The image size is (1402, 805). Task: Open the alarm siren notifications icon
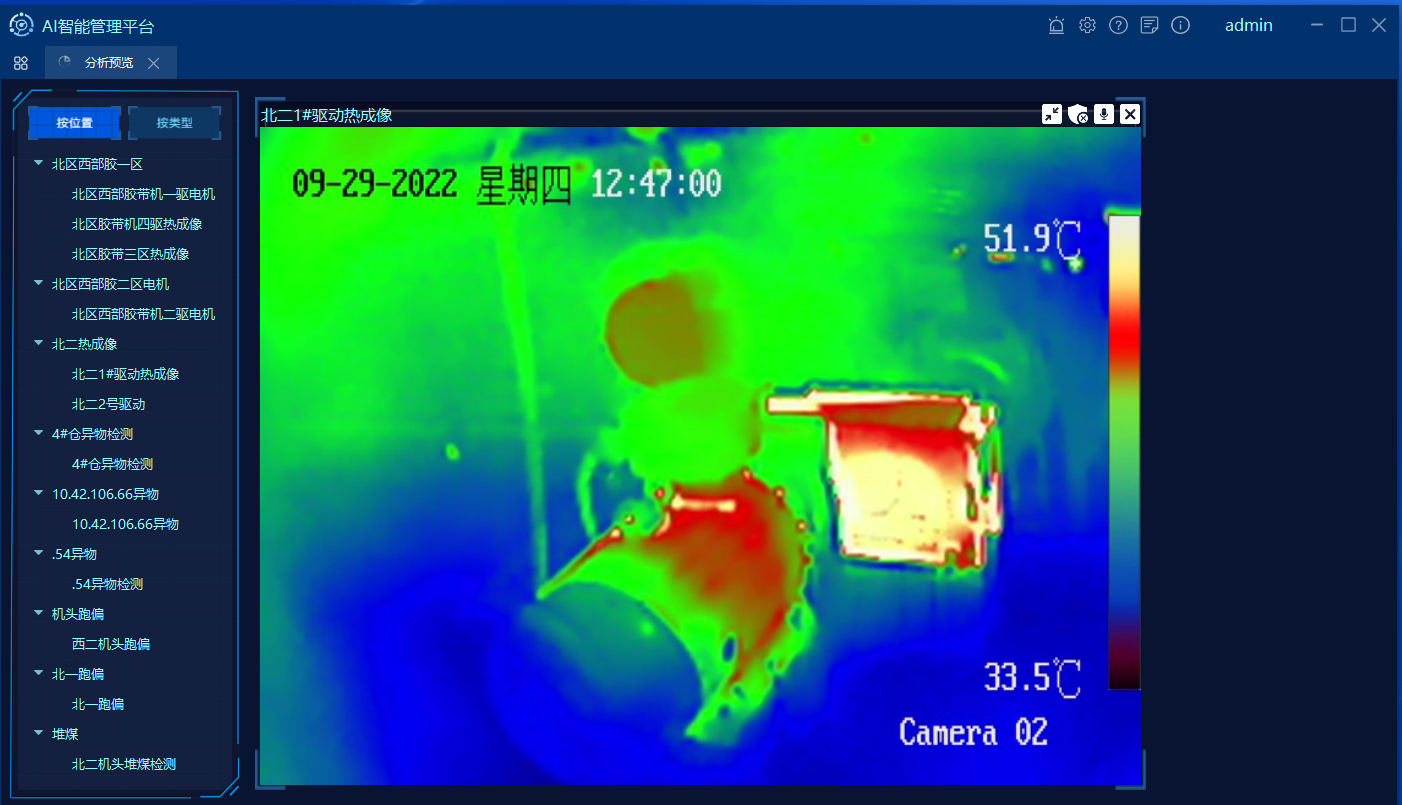pos(1056,26)
